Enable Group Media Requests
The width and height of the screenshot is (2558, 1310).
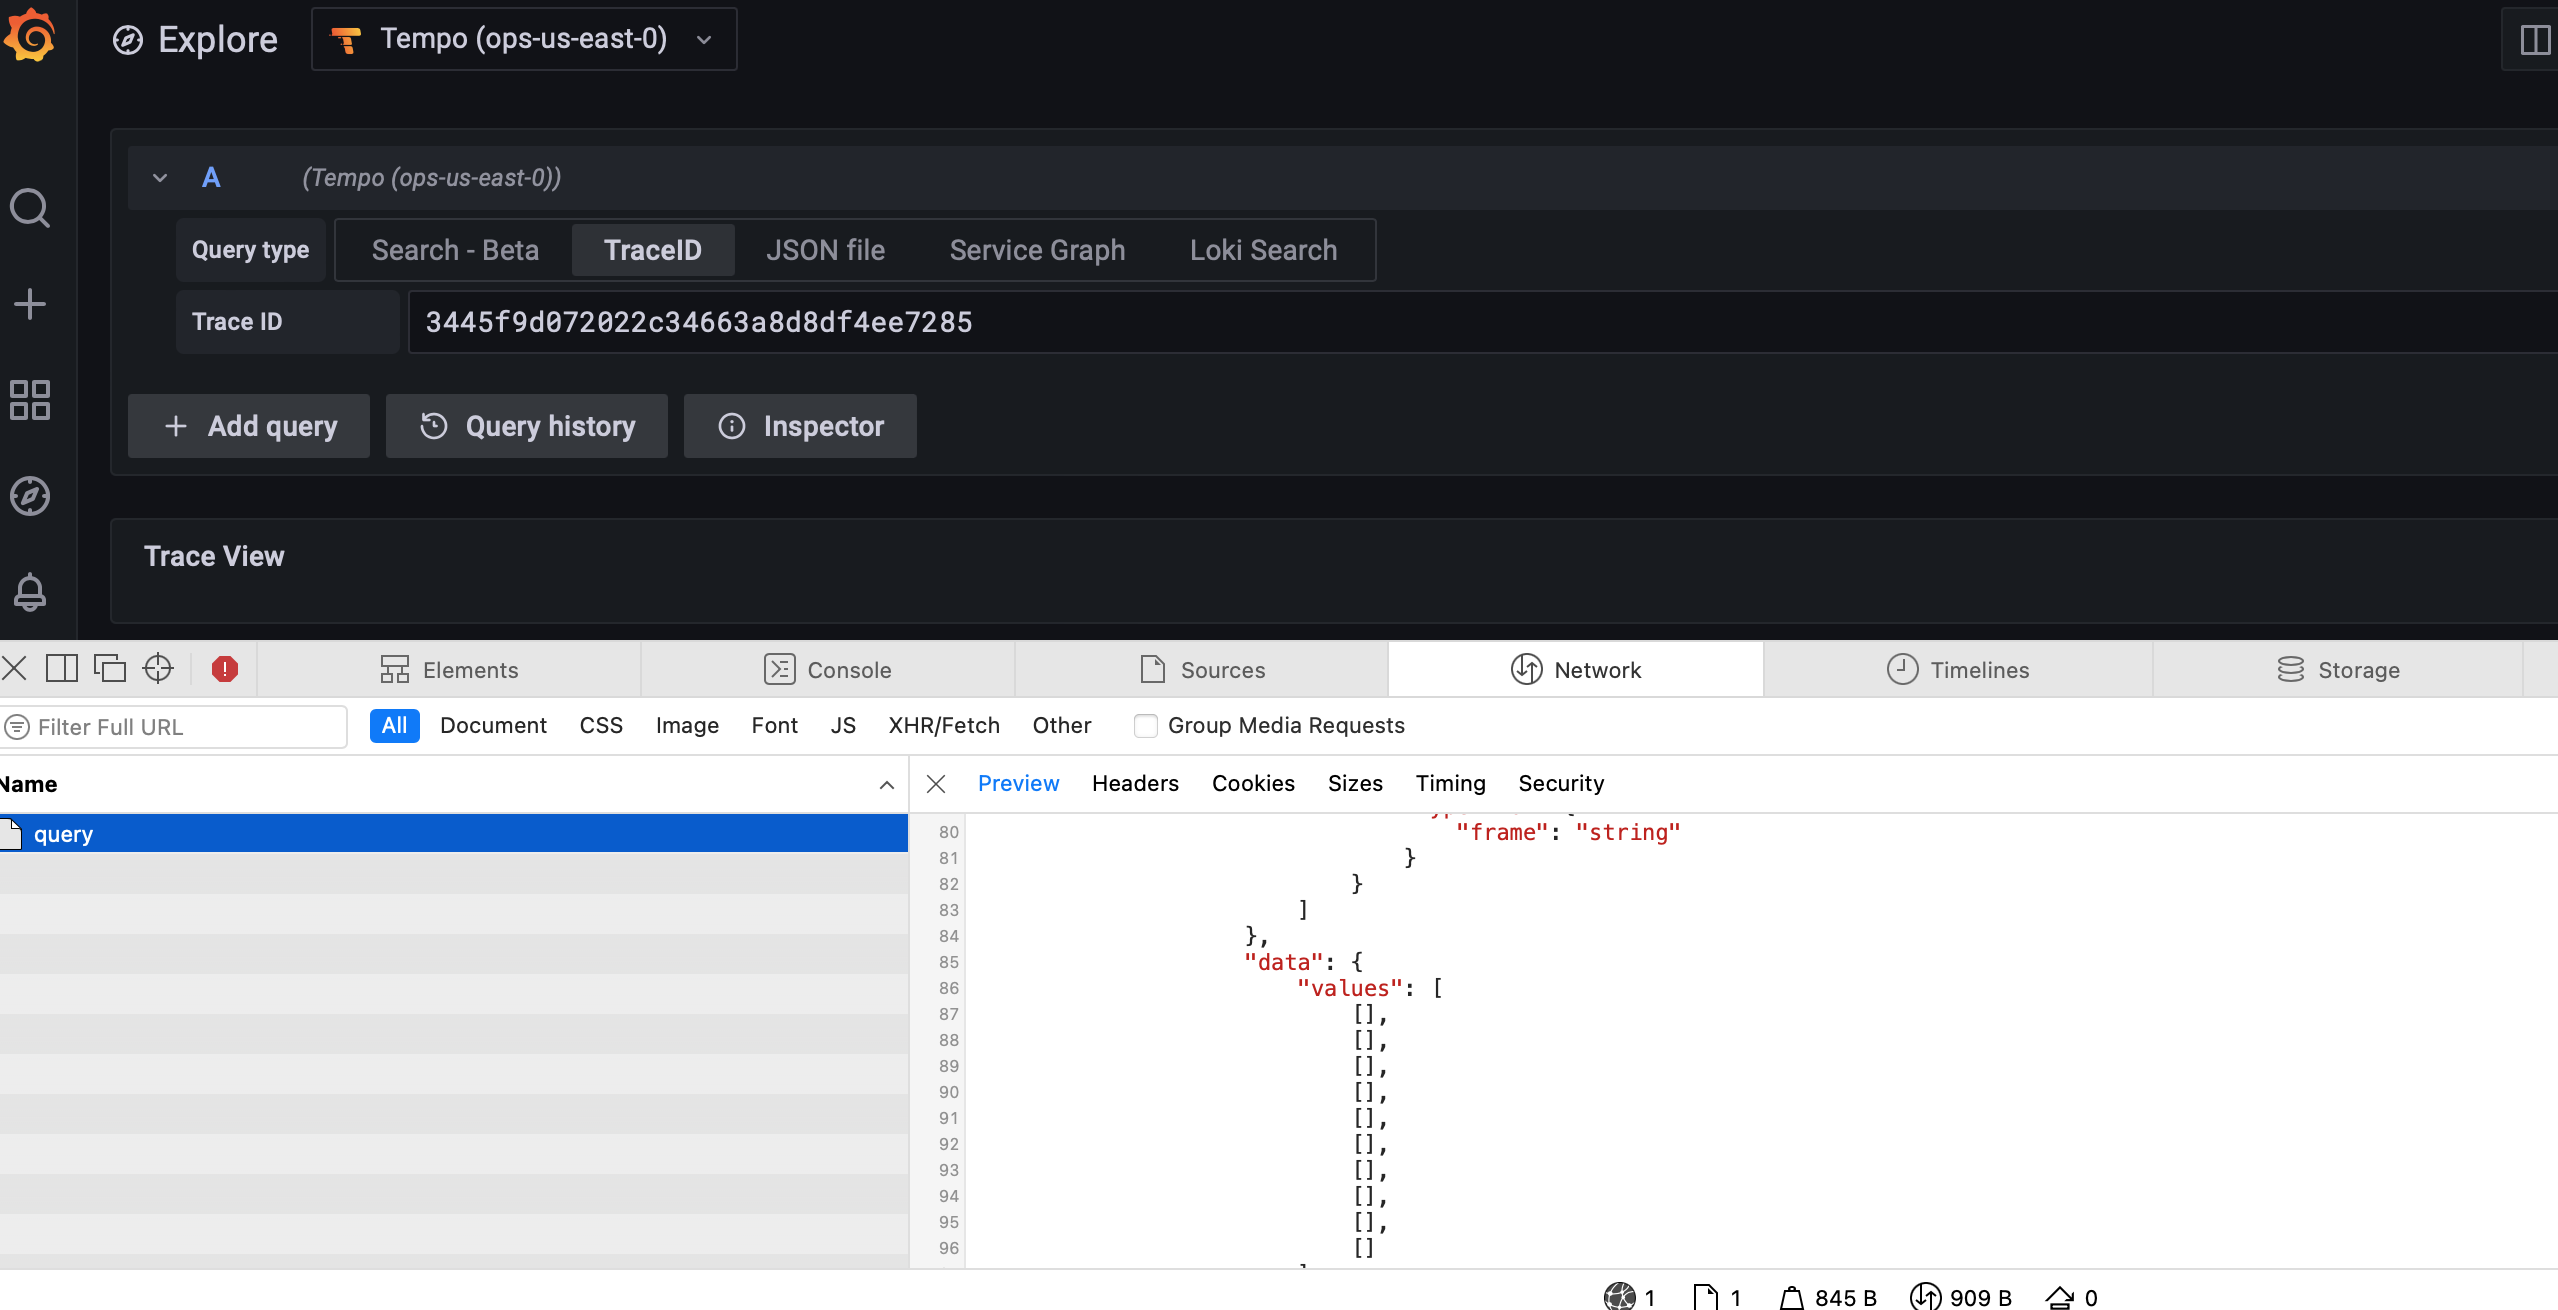1146,725
